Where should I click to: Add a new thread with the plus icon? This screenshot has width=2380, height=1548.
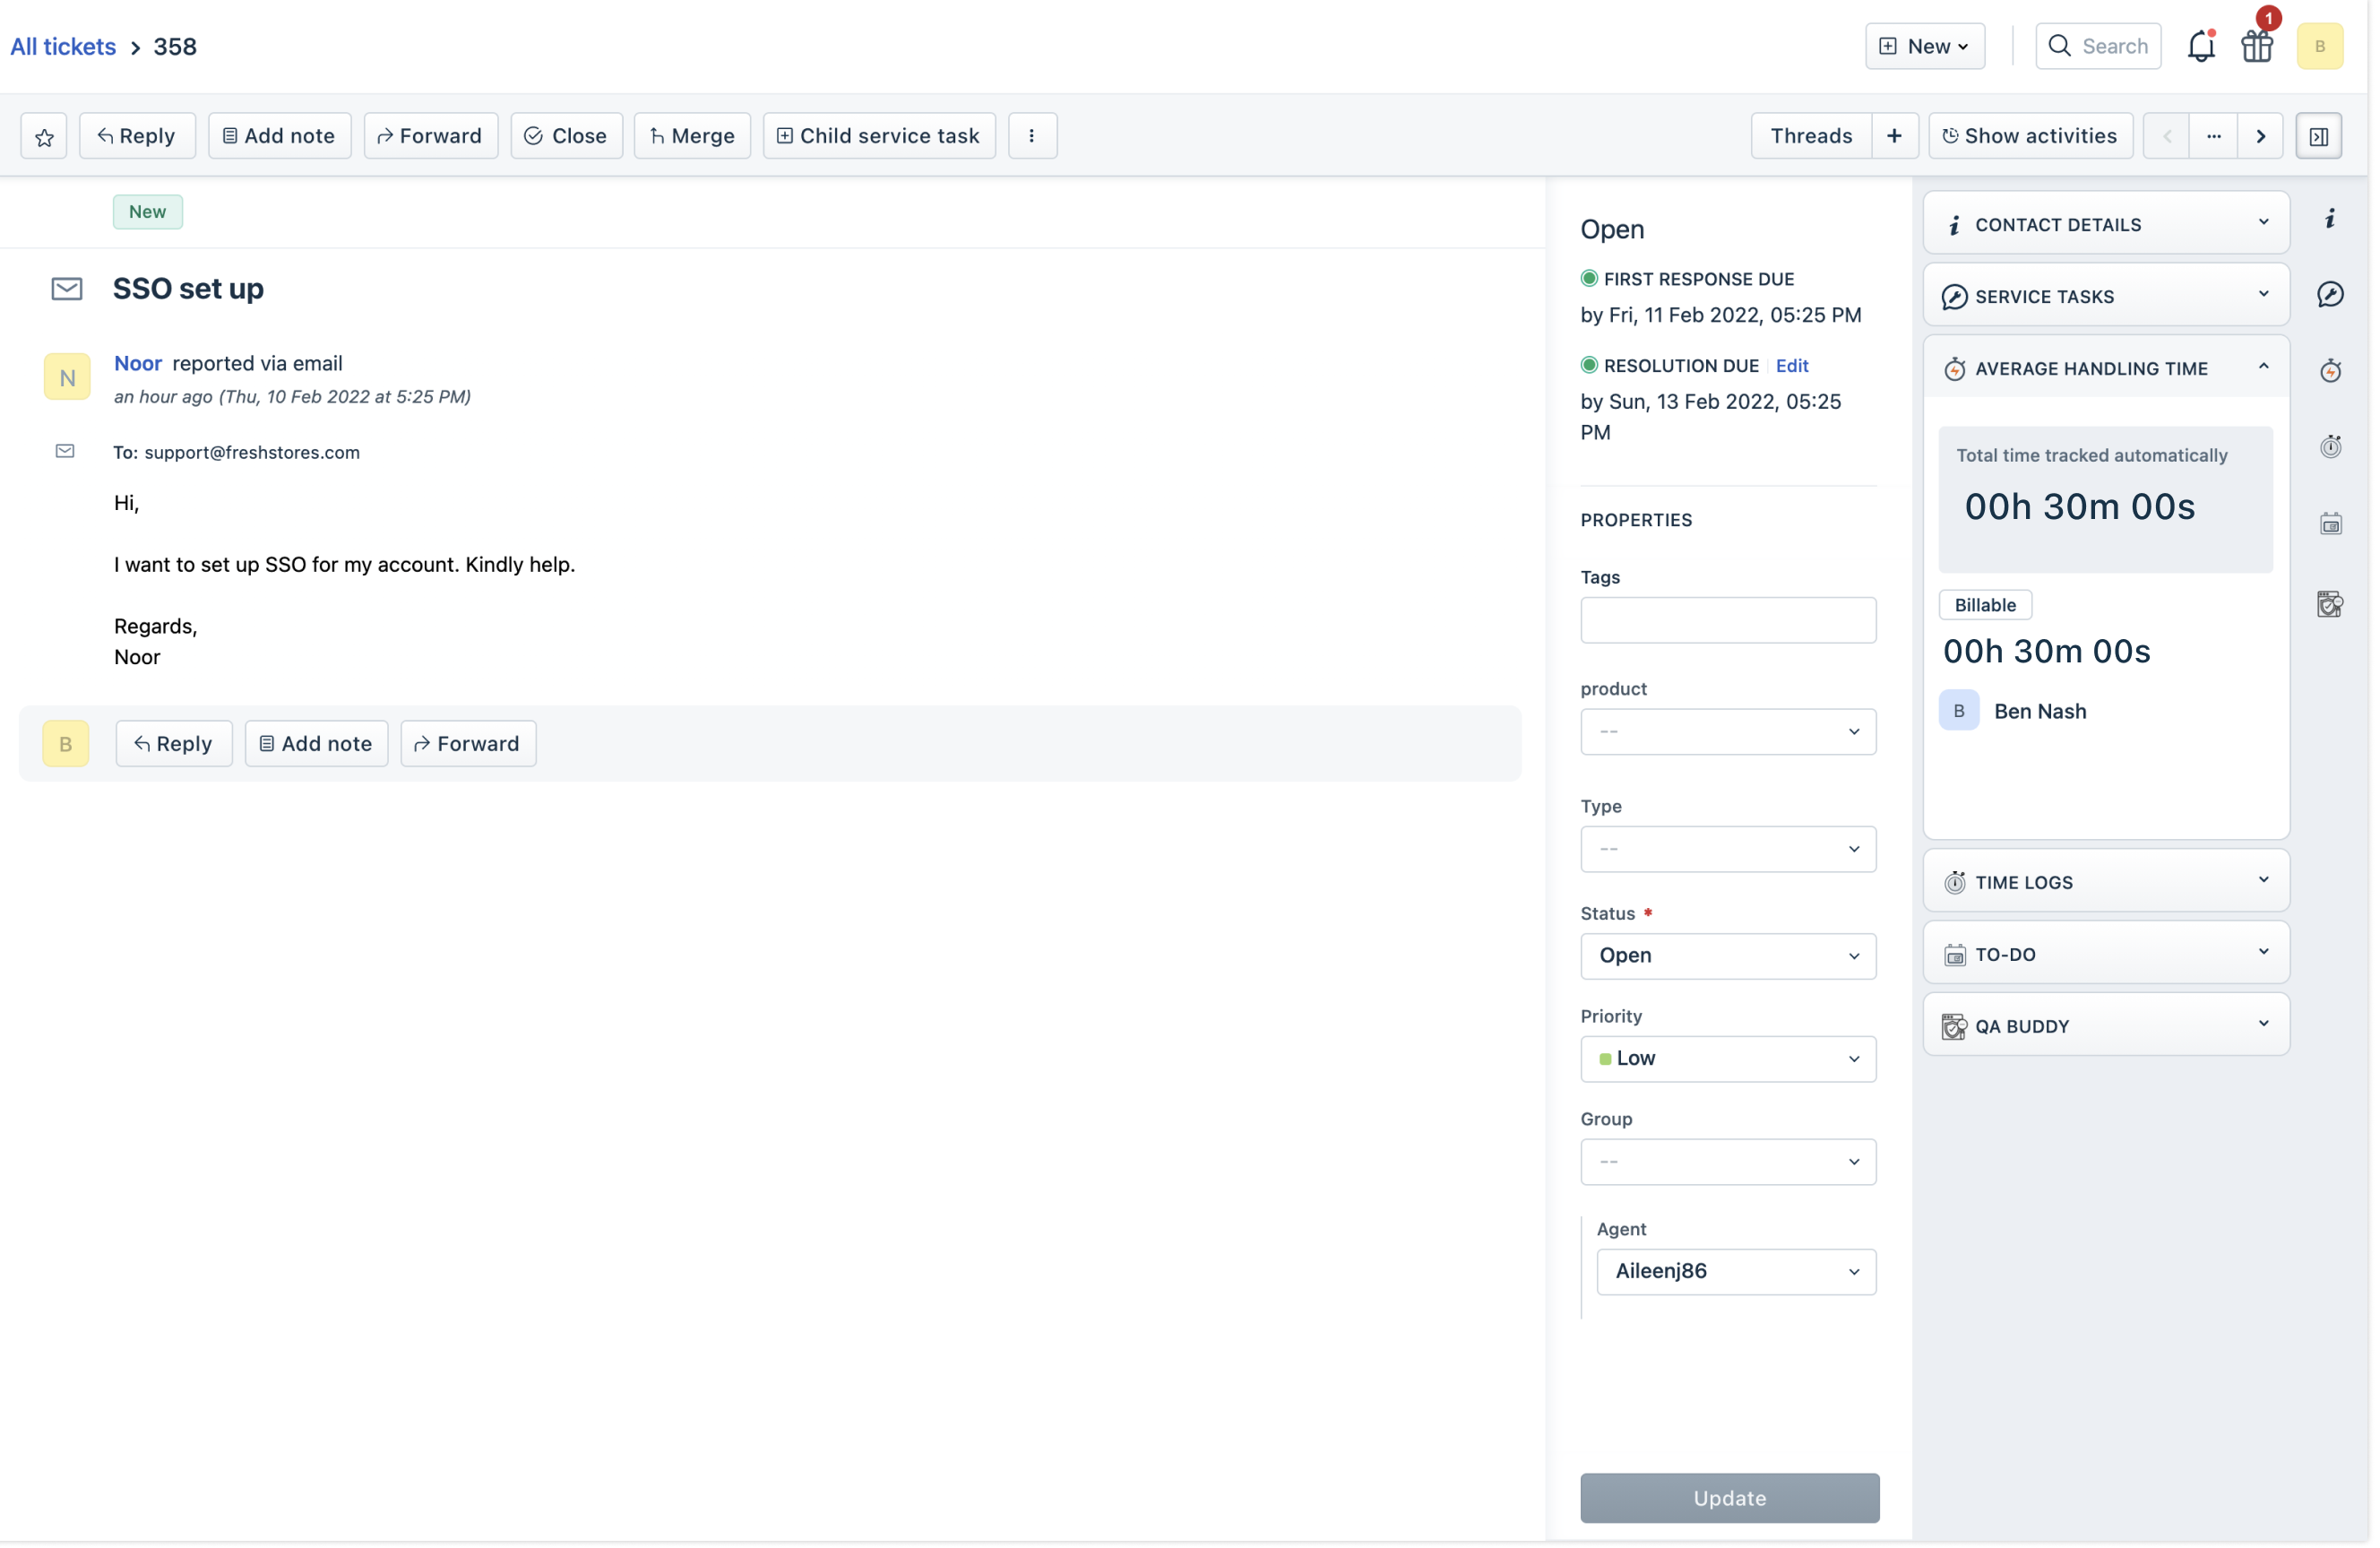point(1894,136)
